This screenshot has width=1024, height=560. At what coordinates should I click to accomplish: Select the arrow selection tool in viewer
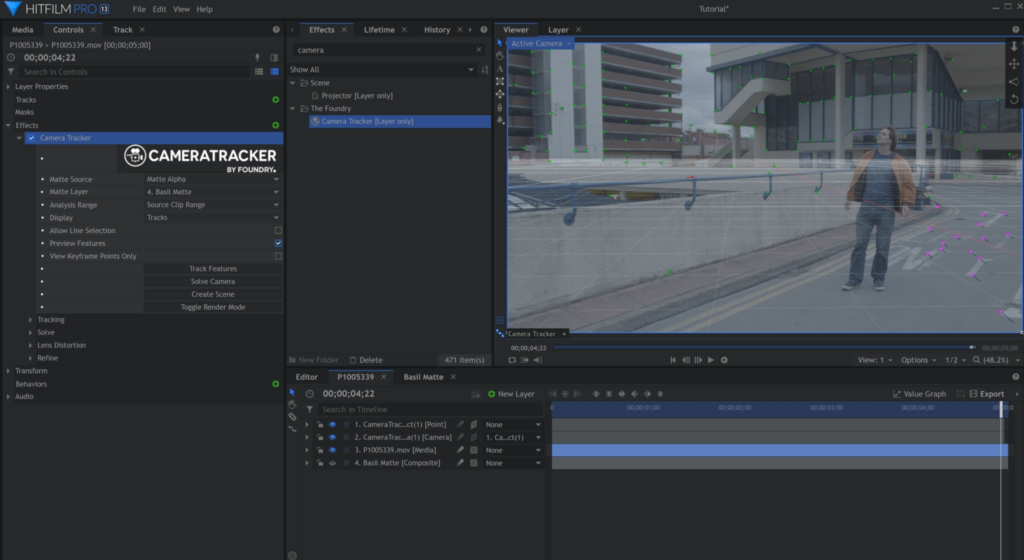(x=500, y=43)
